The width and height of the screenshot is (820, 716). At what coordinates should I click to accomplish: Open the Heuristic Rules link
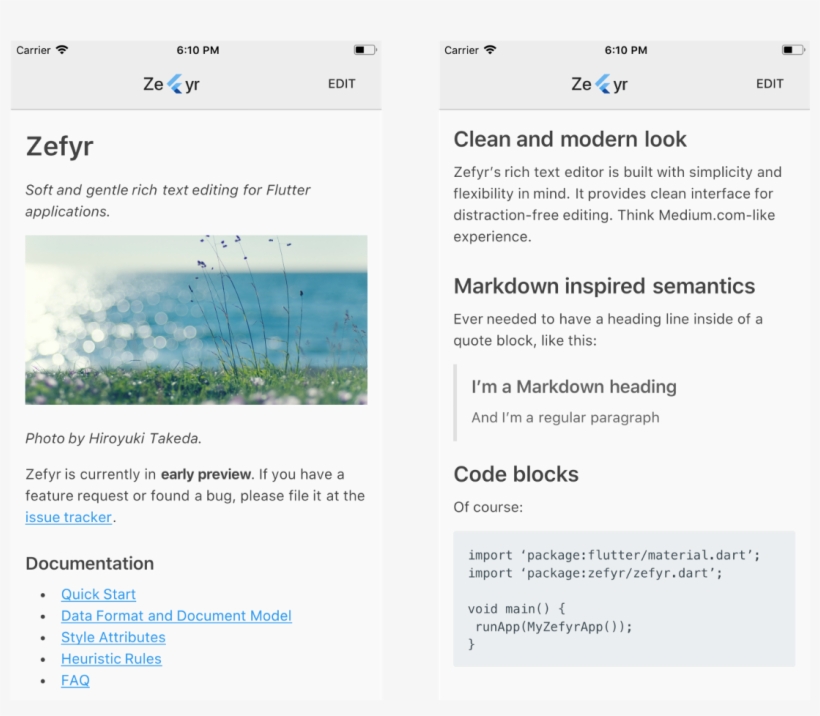click(x=111, y=658)
